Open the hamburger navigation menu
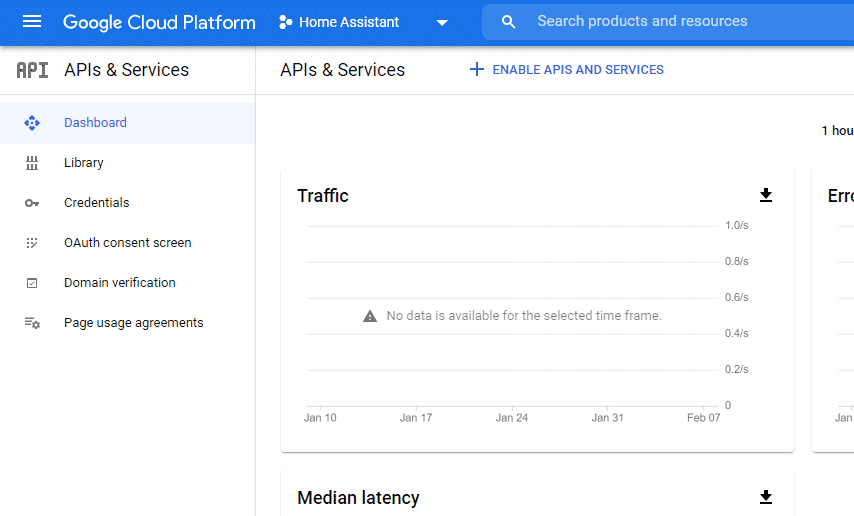 point(32,22)
